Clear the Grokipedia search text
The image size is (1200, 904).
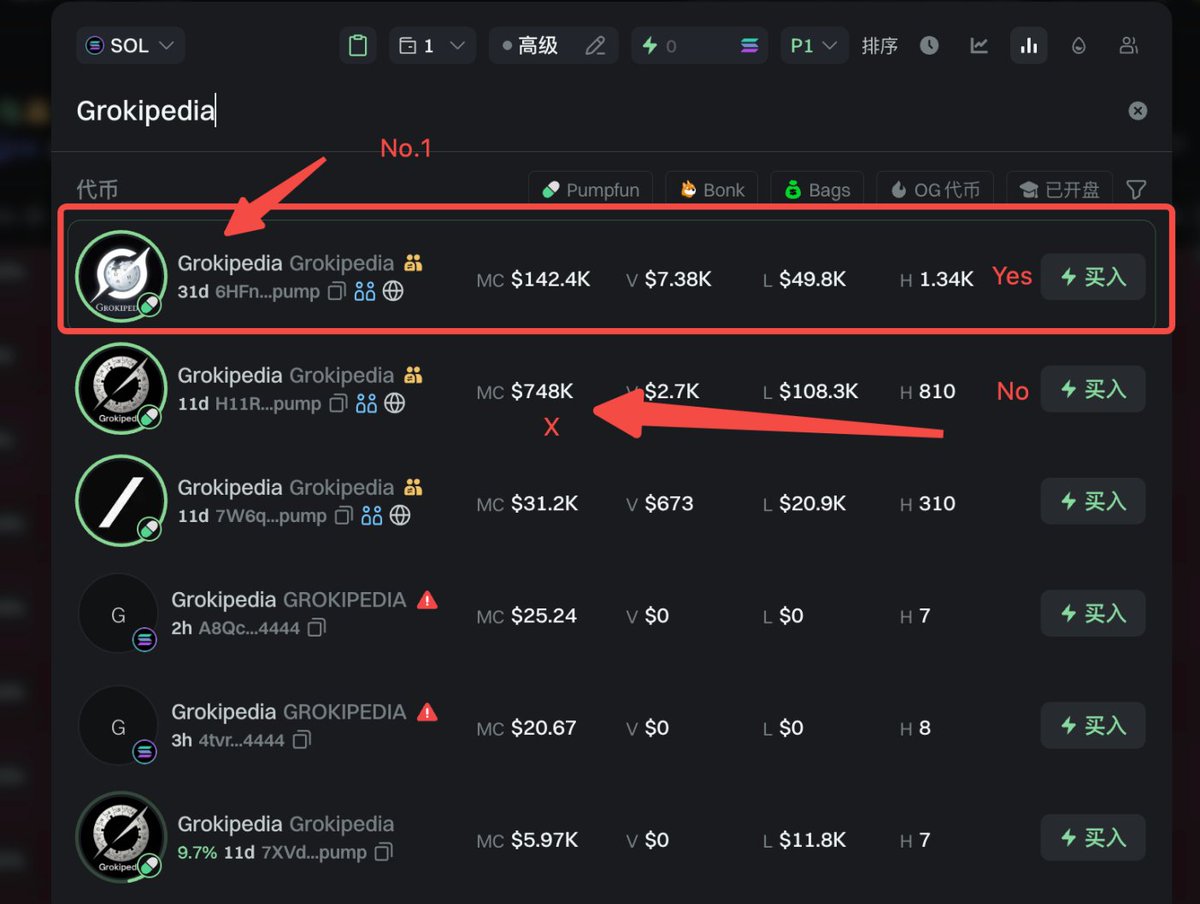tap(1138, 111)
